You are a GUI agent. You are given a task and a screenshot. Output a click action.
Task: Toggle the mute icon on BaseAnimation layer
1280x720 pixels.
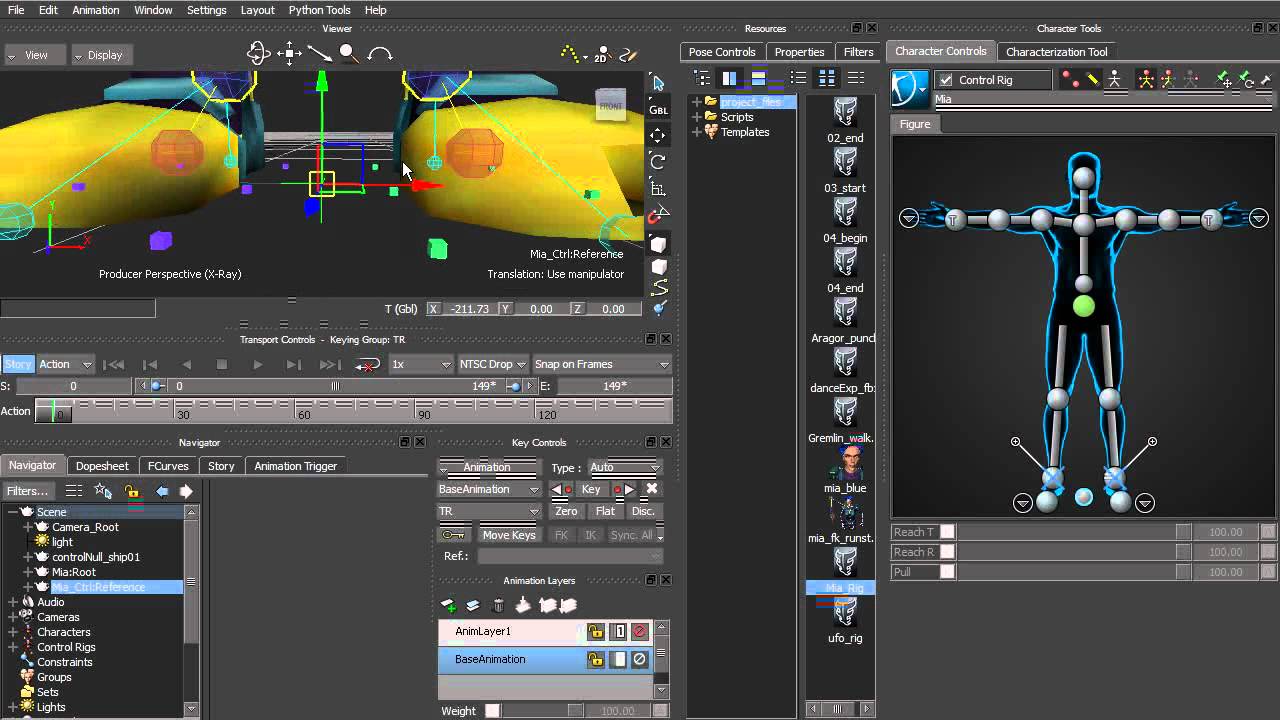coord(639,660)
